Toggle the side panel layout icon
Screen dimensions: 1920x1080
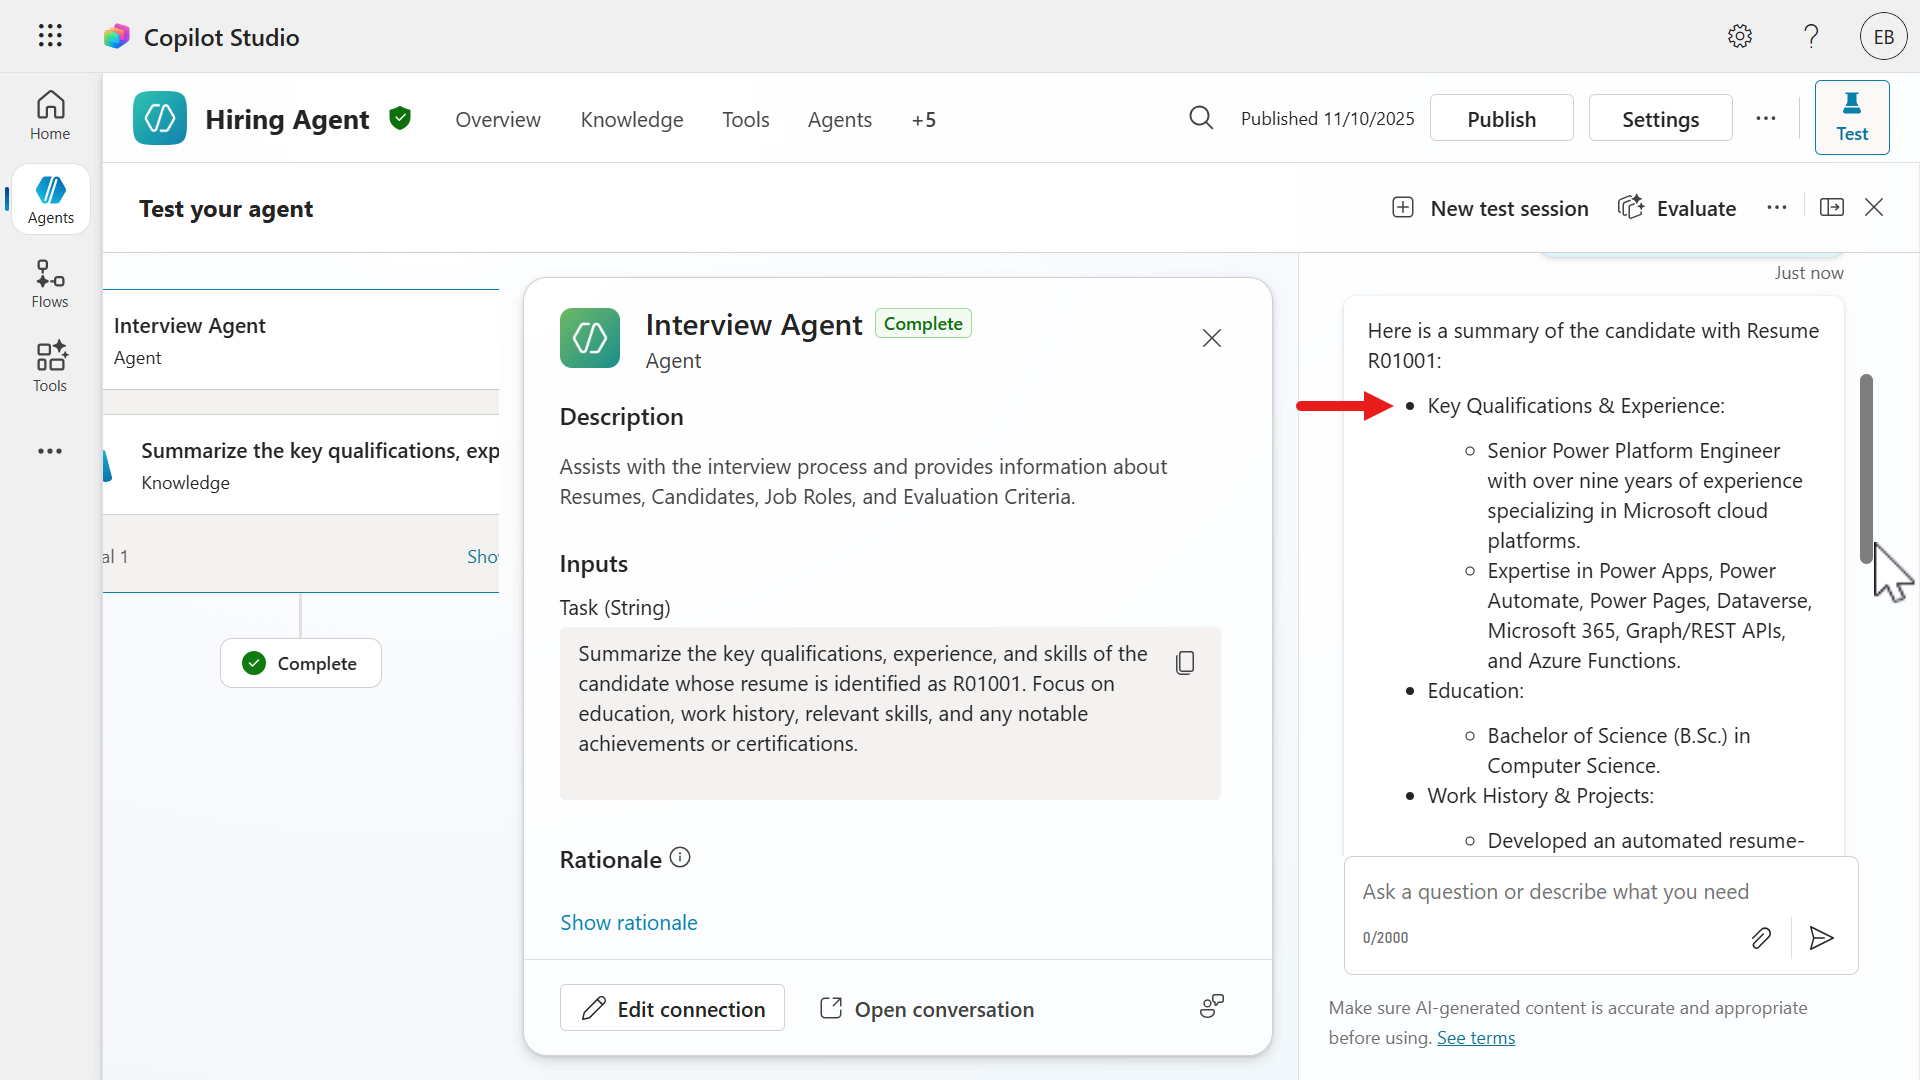1832,207
